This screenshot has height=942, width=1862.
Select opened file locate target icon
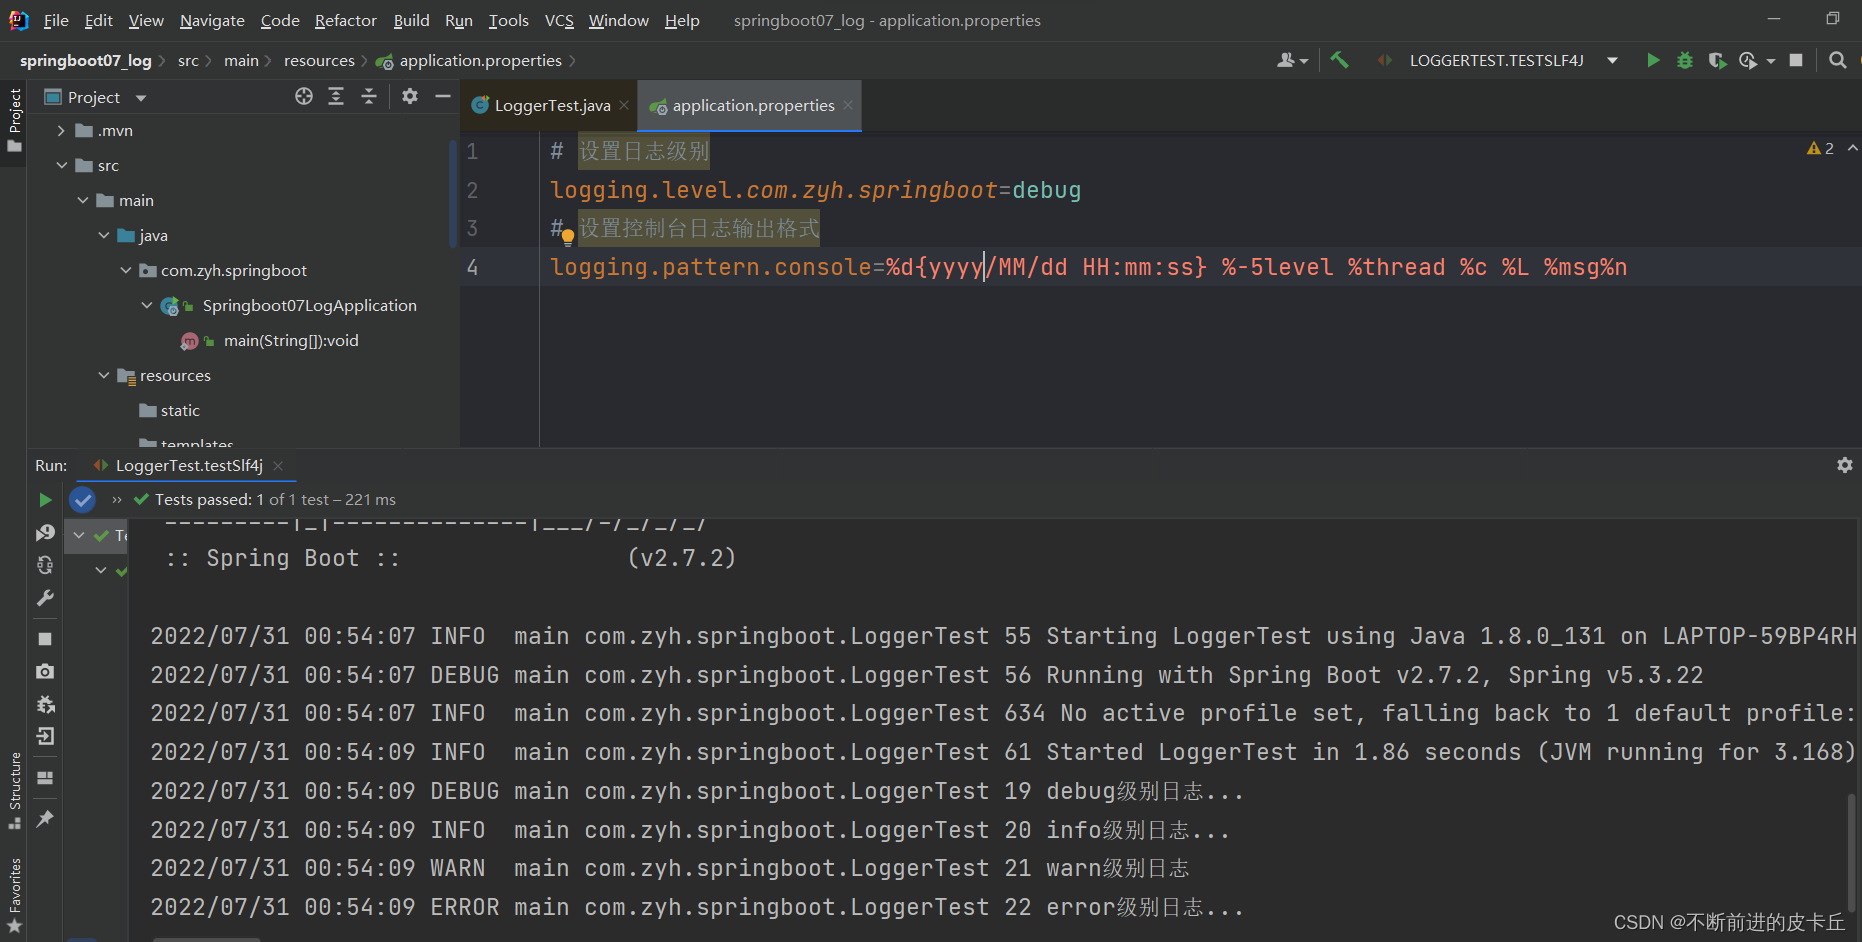(x=304, y=96)
